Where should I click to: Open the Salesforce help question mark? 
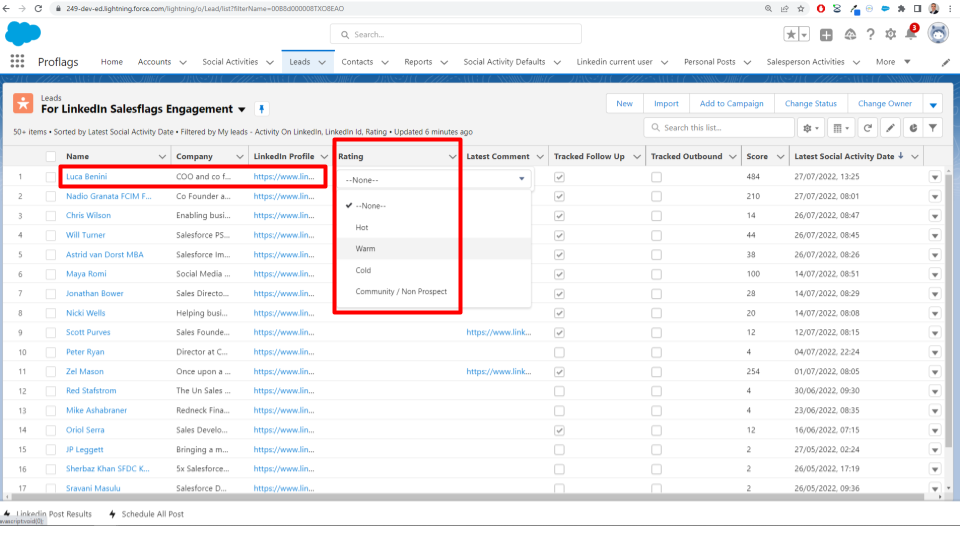click(870, 35)
